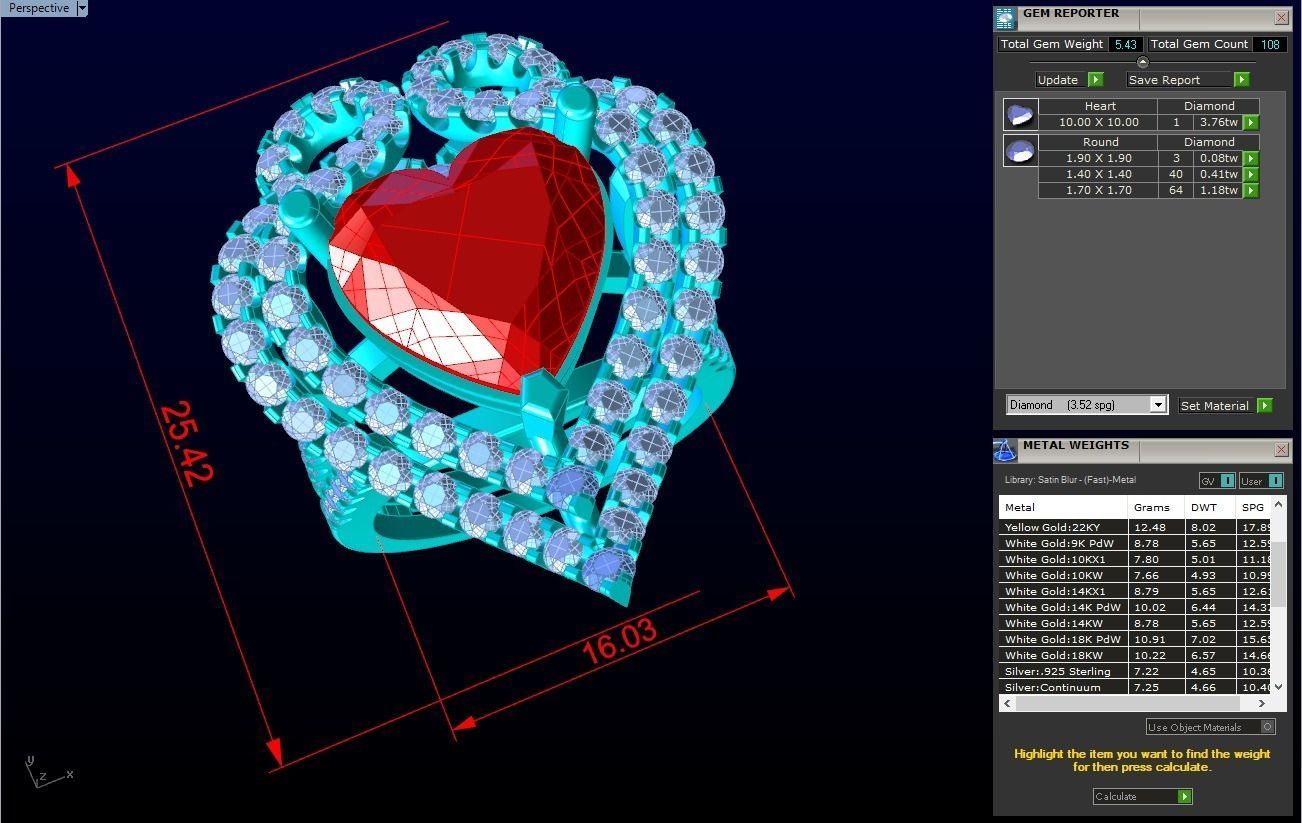Click the 1.70 X 1.70 size cell
Screen dimensions: 1302x823
[x=1098, y=190]
